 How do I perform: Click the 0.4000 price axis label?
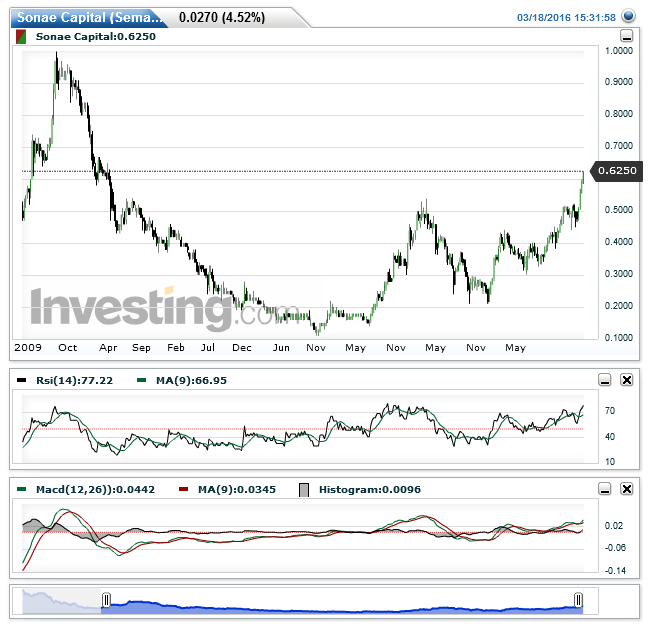tap(618, 241)
